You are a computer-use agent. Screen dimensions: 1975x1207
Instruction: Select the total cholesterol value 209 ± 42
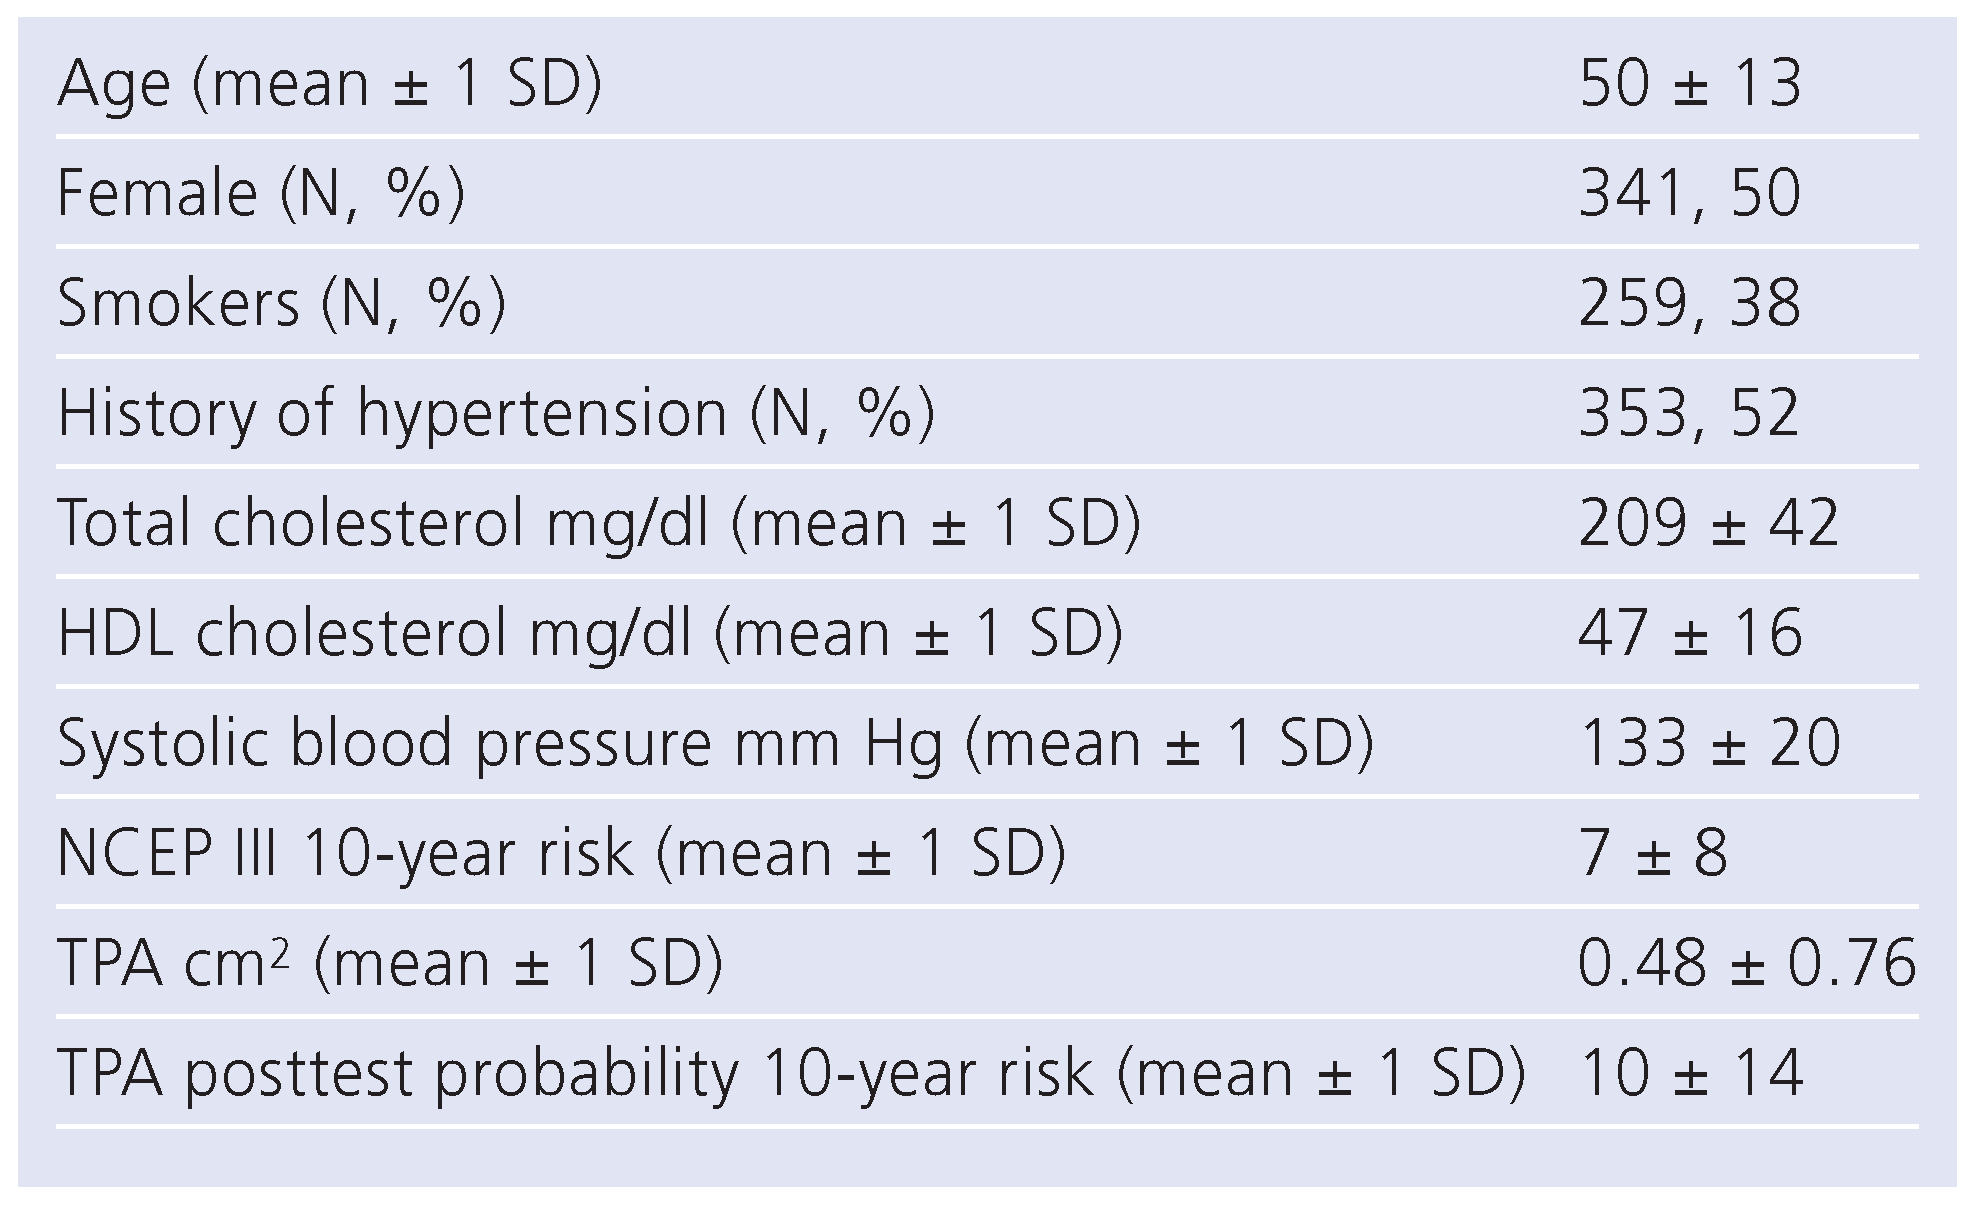1708,523
